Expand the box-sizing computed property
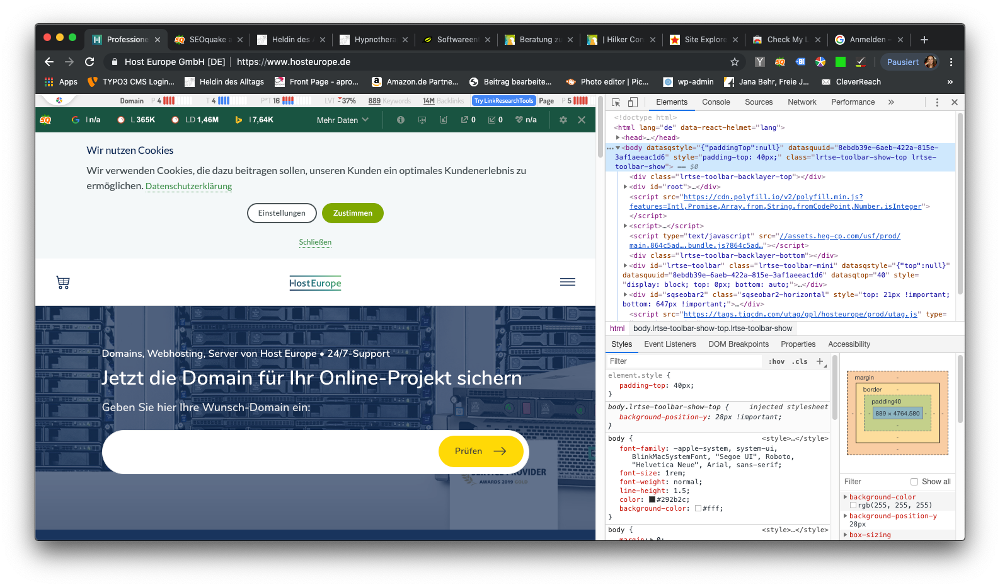1000x587 pixels. [846, 535]
